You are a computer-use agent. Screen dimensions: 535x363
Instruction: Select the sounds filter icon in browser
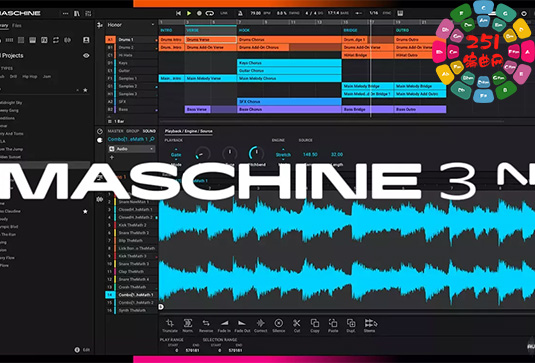[x=21, y=40]
